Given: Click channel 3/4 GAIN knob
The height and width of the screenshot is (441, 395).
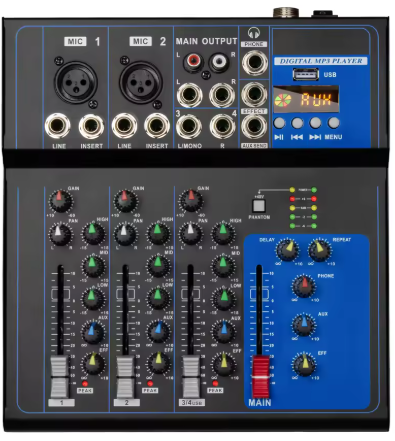Looking at the screenshot, I should [191, 201].
